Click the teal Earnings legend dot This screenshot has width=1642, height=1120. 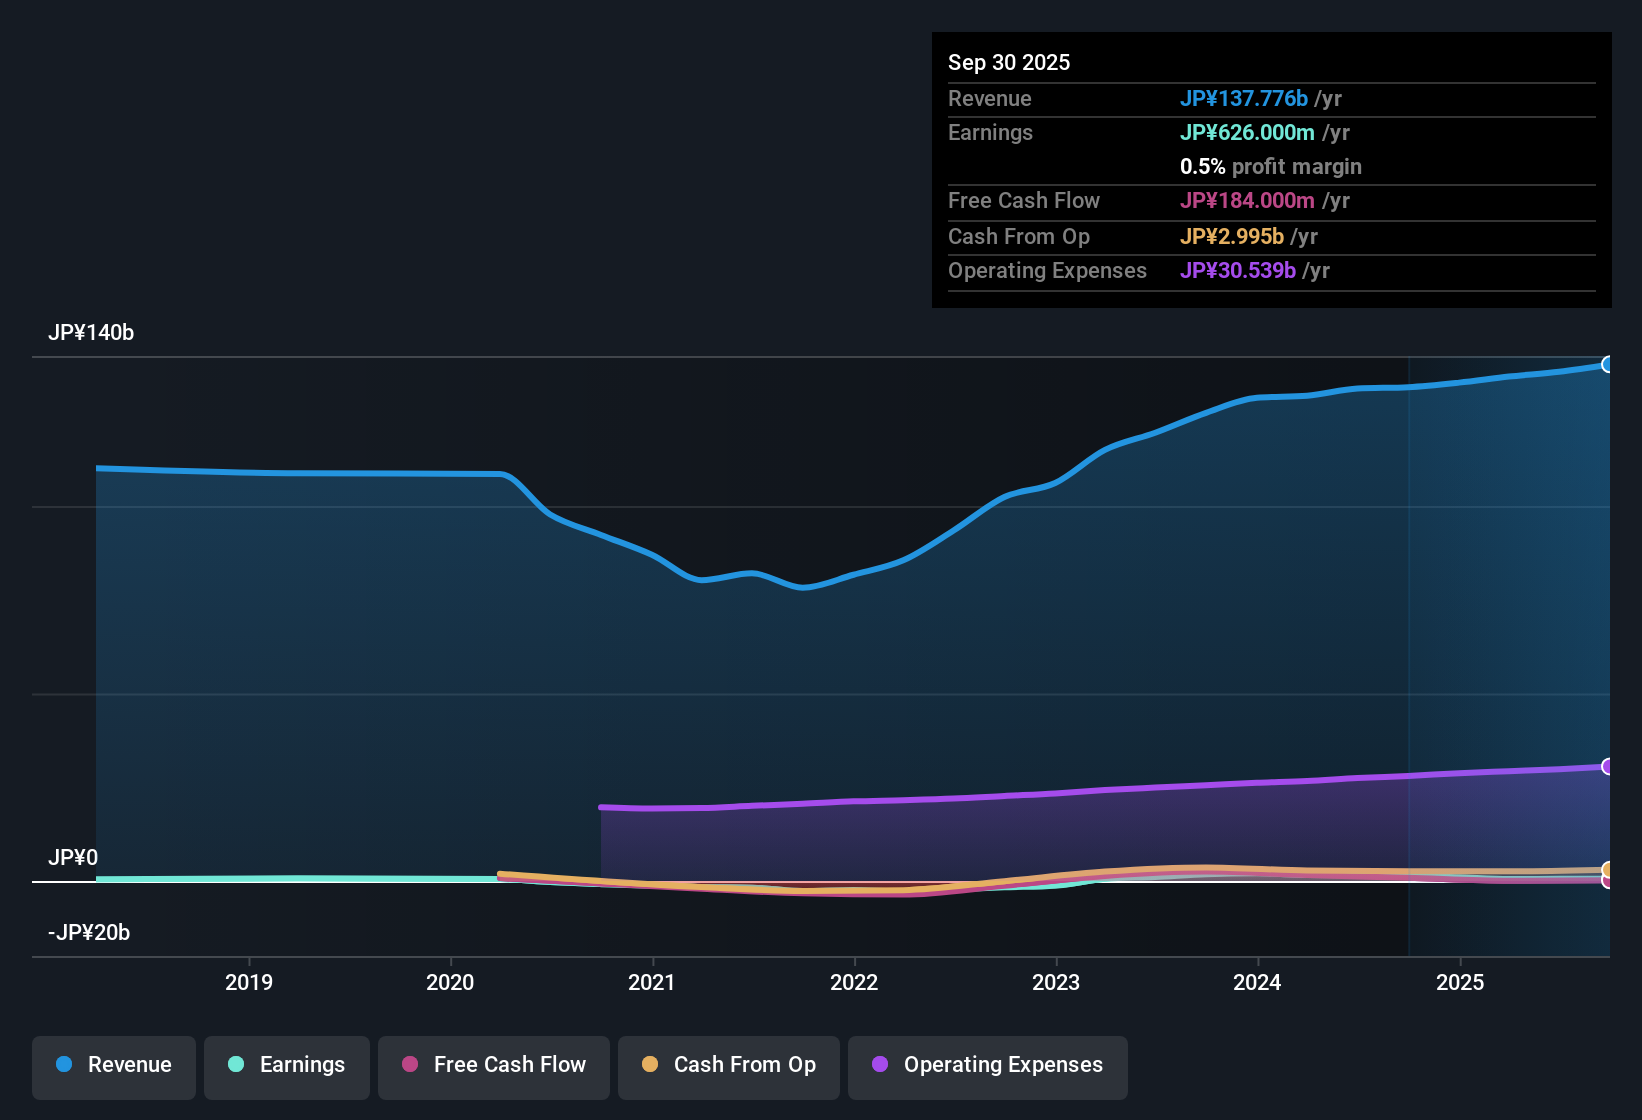click(236, 1065)
